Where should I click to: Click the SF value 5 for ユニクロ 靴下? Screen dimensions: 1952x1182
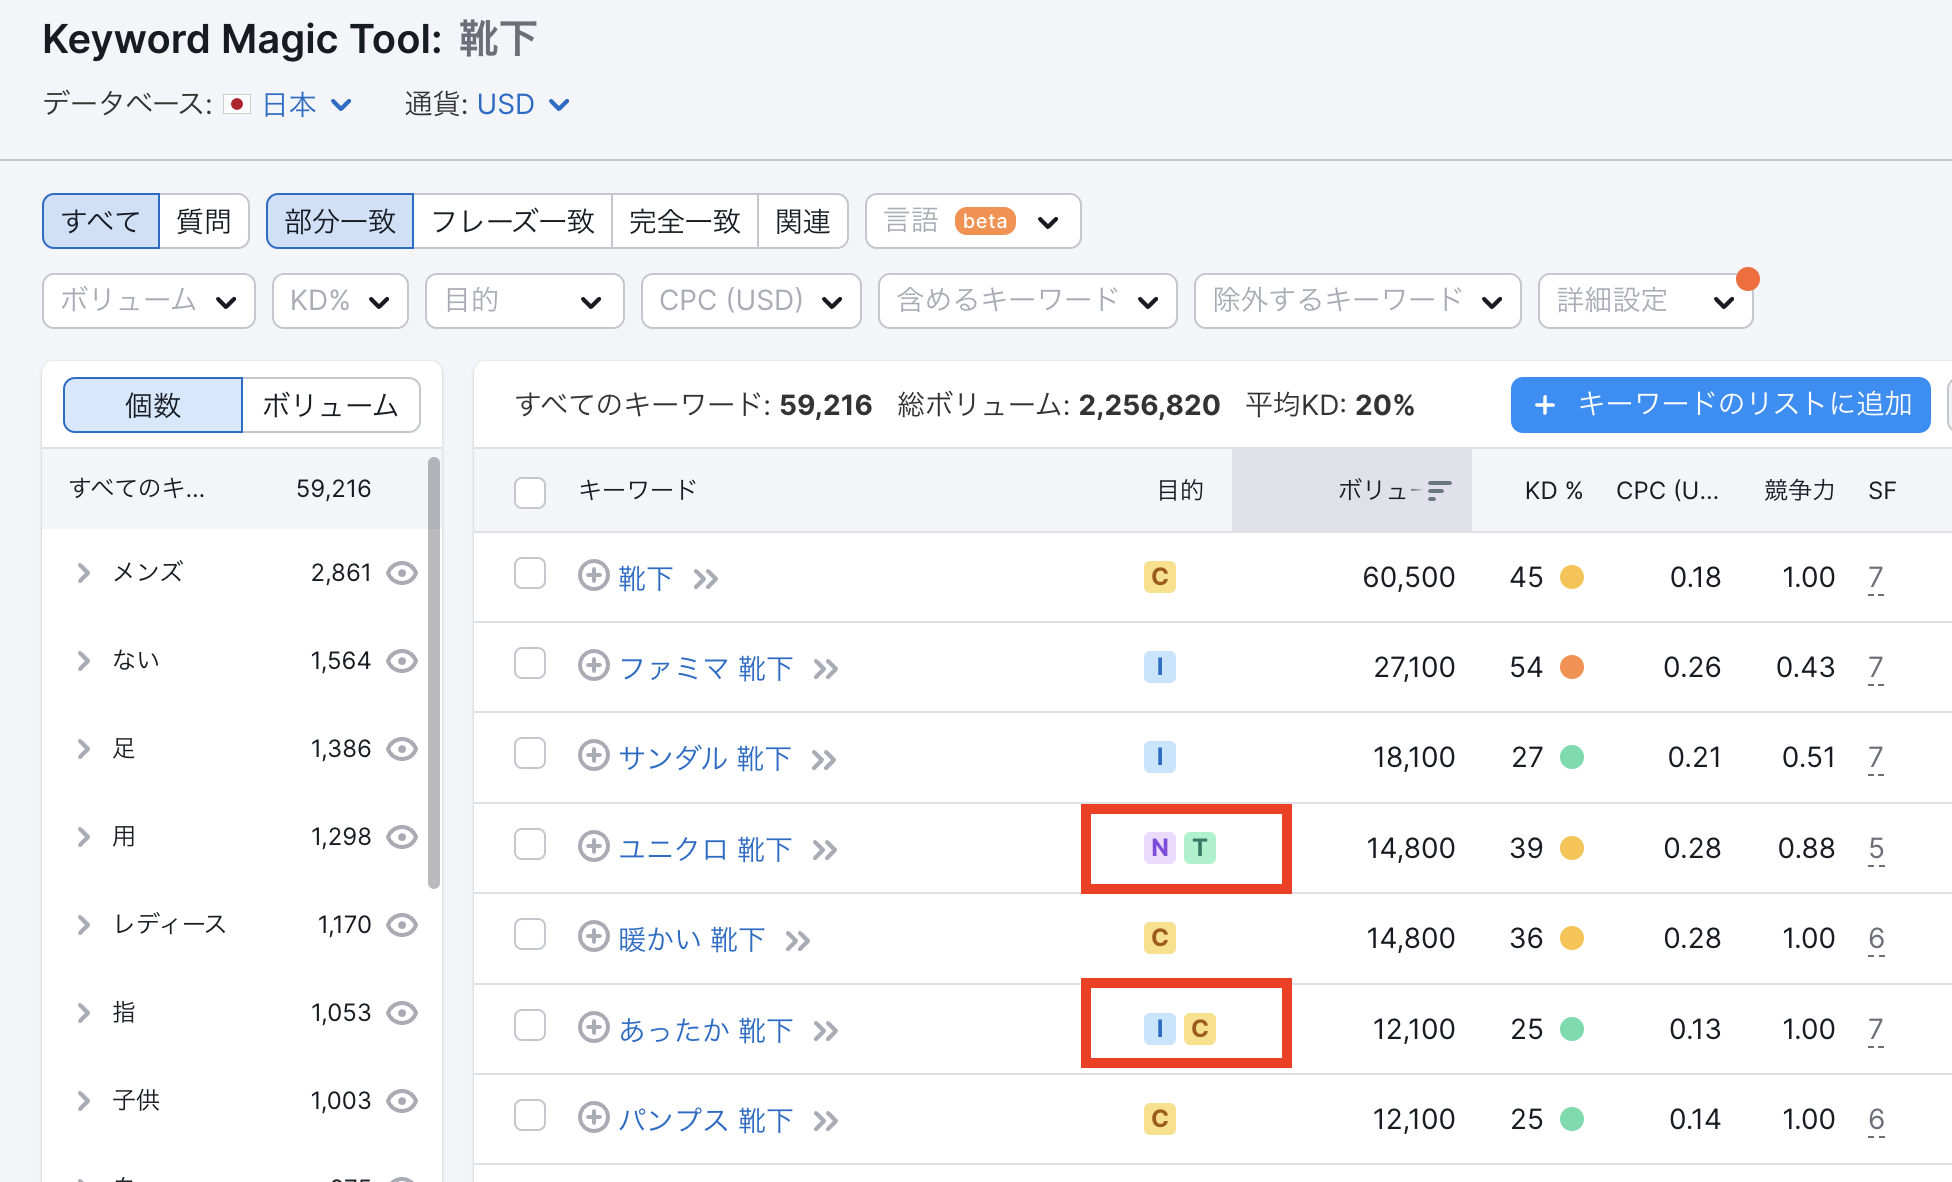coord(1875,848)
